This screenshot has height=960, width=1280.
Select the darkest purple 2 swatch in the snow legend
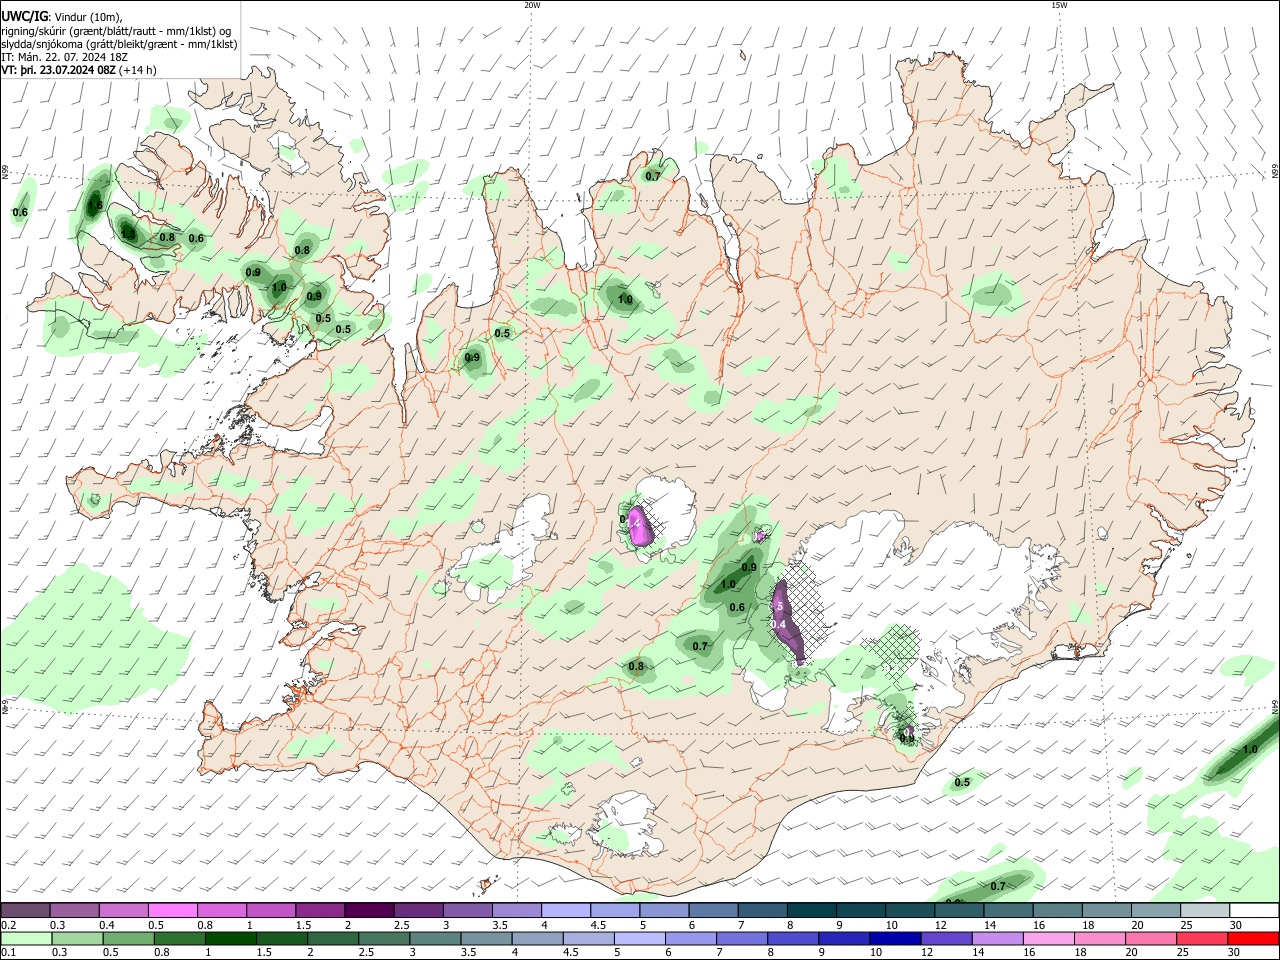point(368,910)
